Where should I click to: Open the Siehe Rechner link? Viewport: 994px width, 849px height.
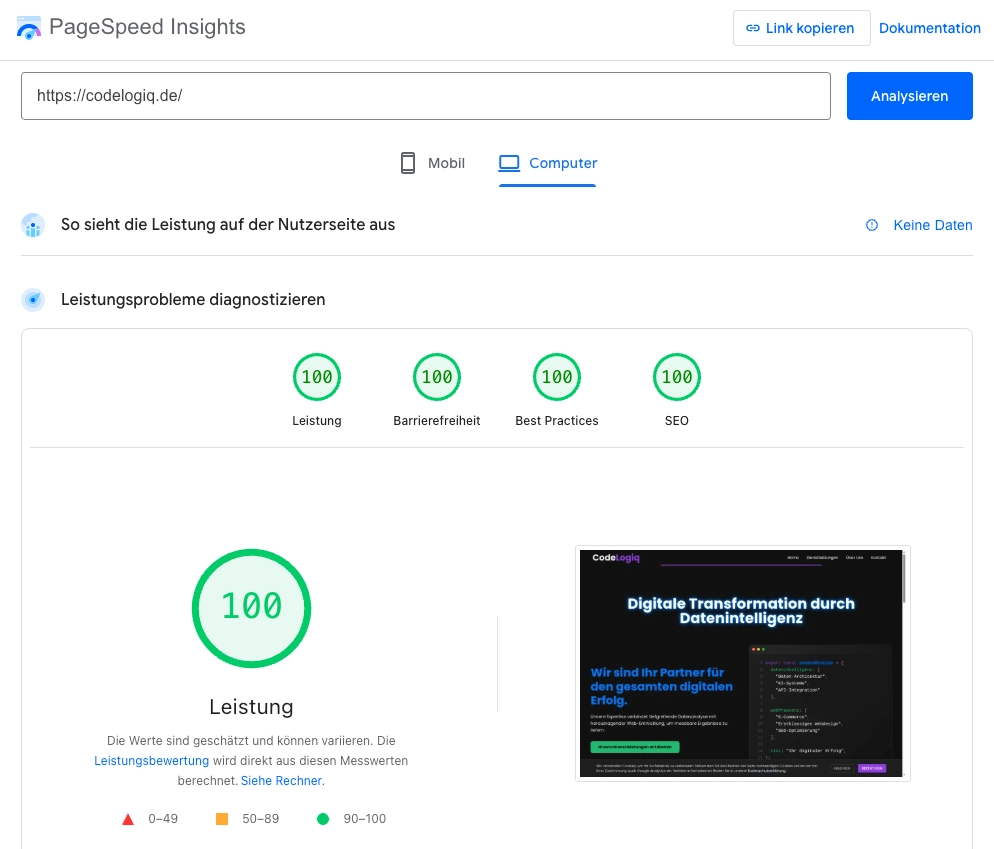pyautogui.click(x=282, y=780)
